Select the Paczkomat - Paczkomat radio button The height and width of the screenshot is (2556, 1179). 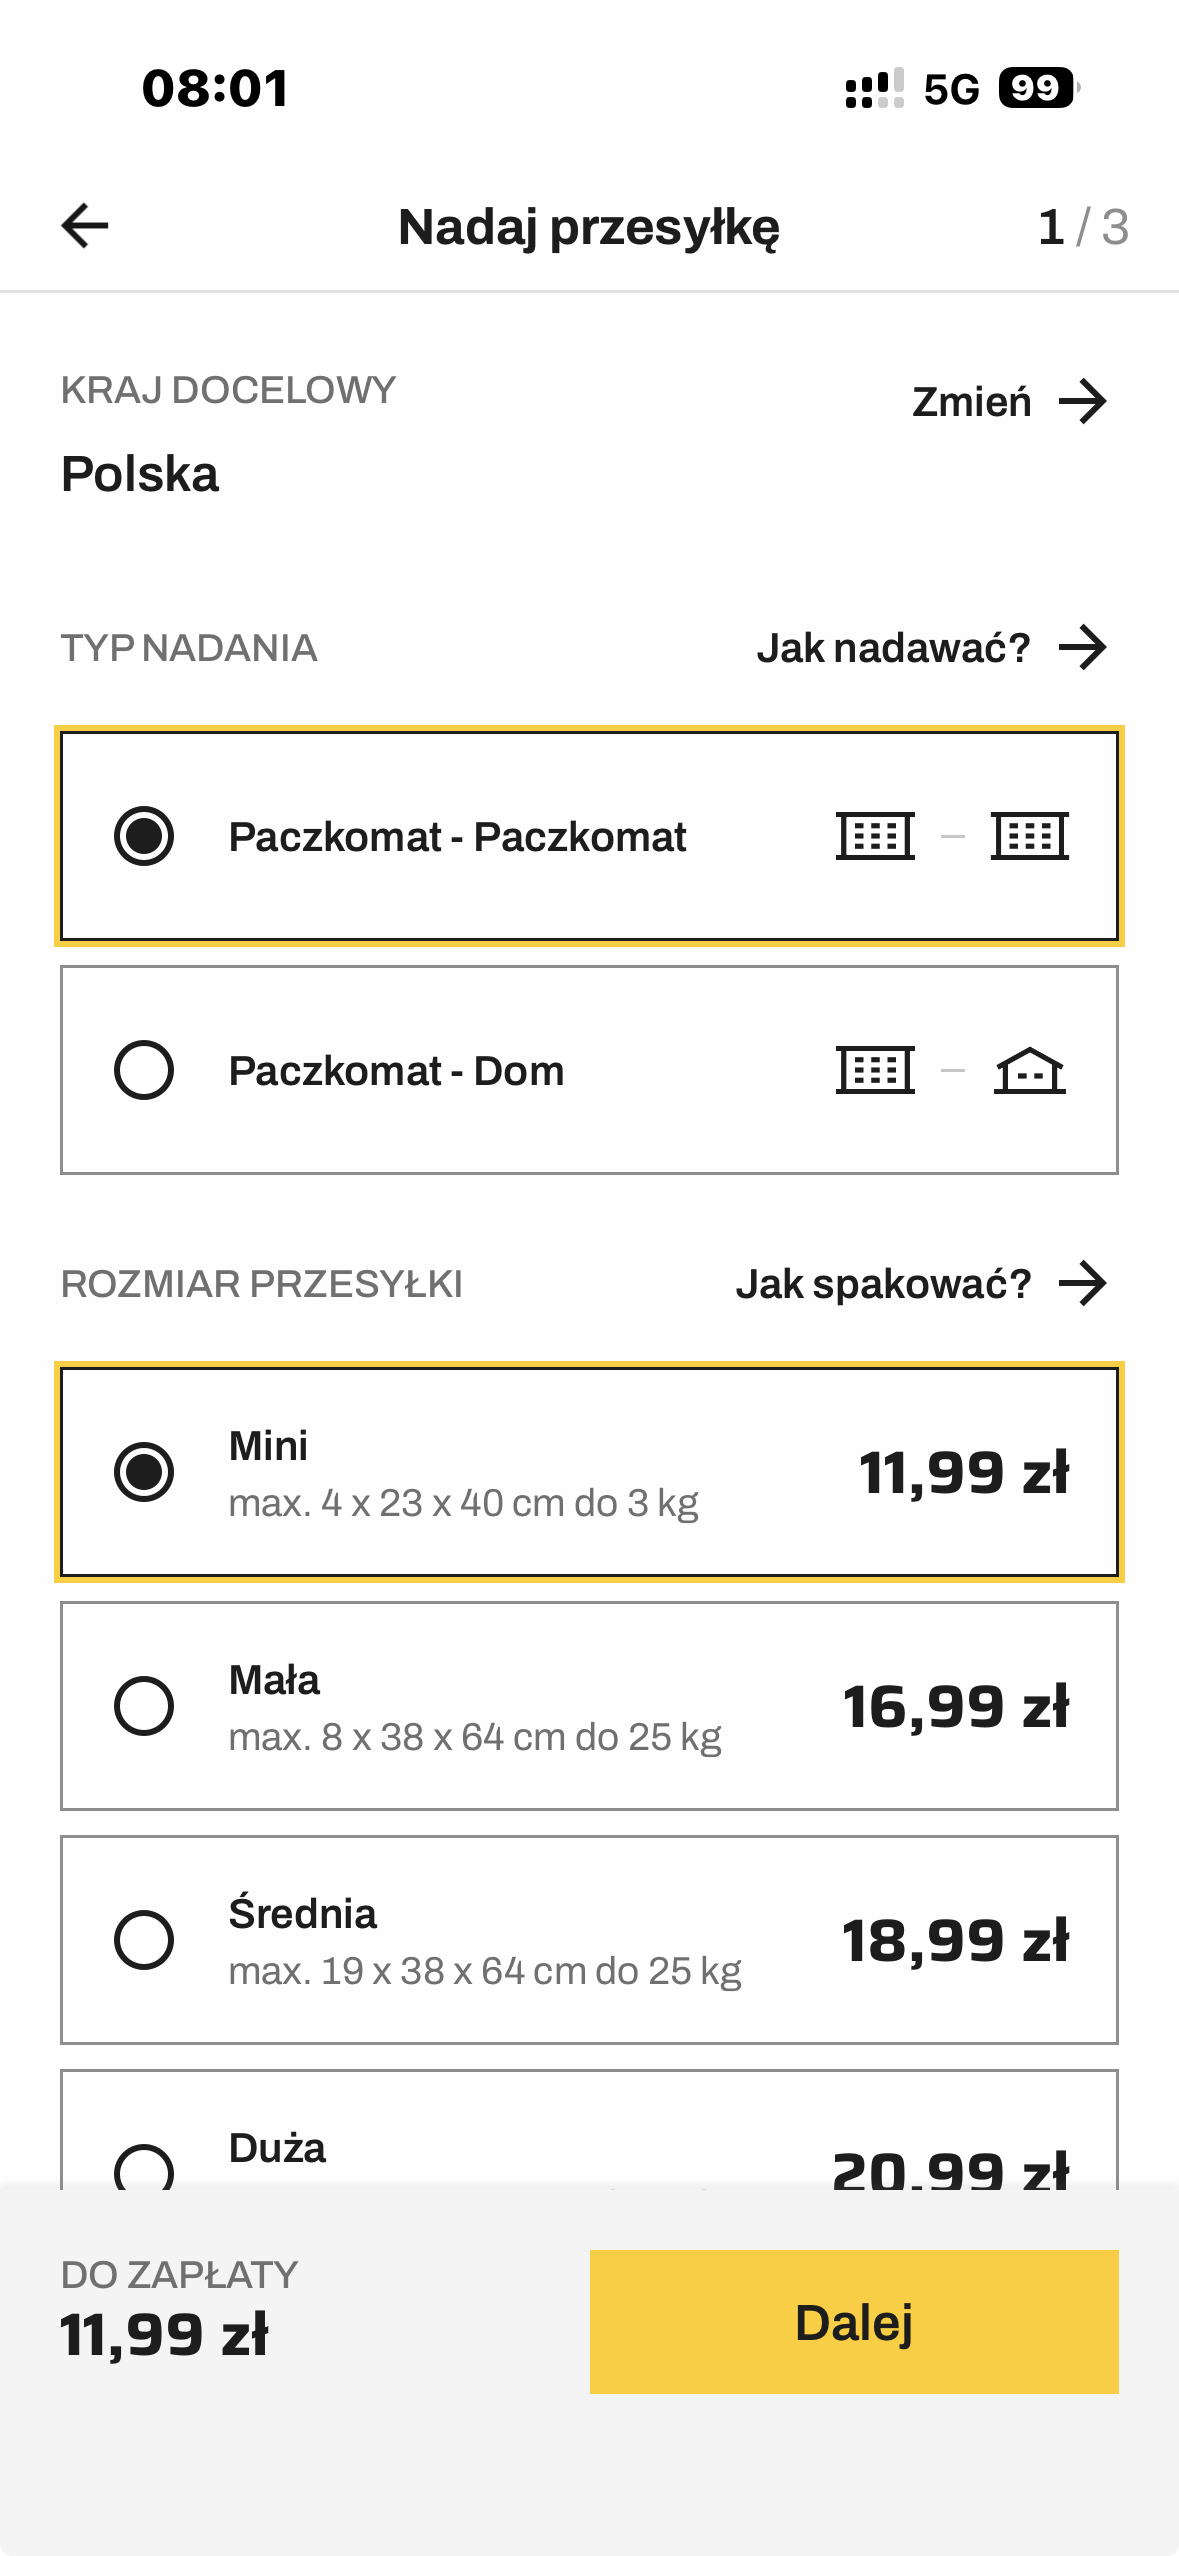144,836
